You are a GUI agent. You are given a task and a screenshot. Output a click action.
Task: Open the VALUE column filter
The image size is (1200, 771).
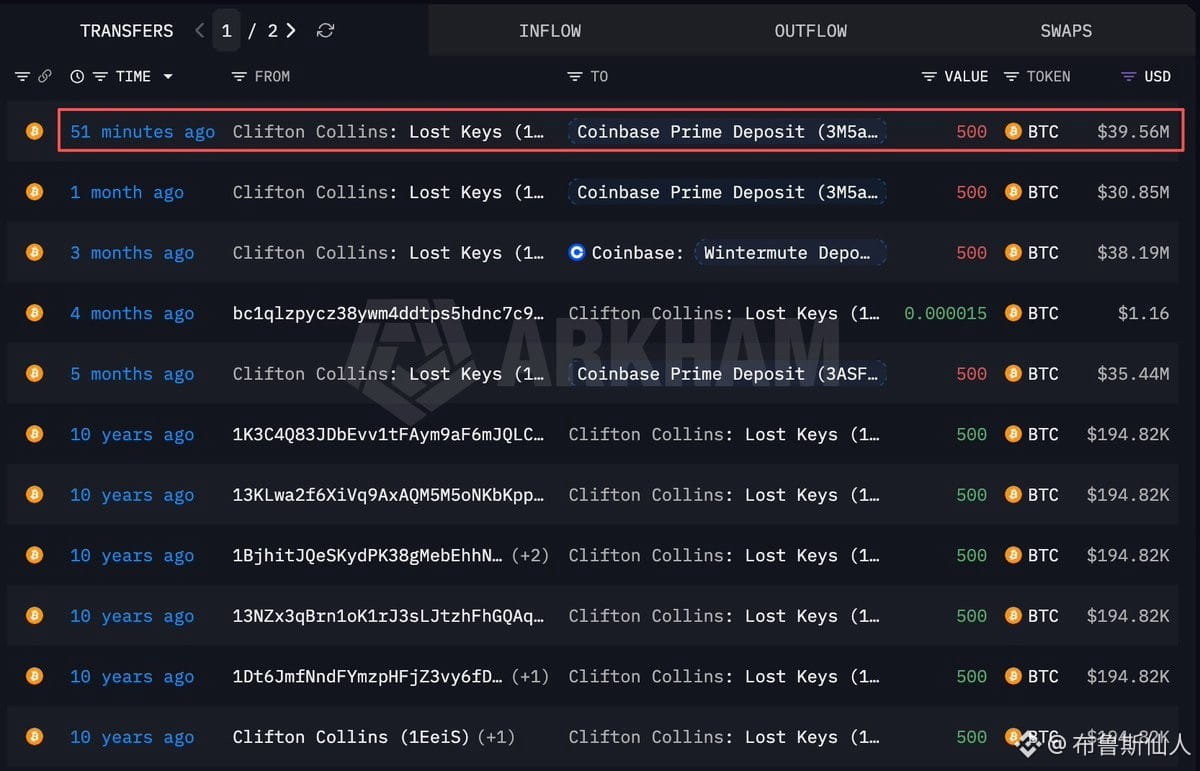[929, 76]
